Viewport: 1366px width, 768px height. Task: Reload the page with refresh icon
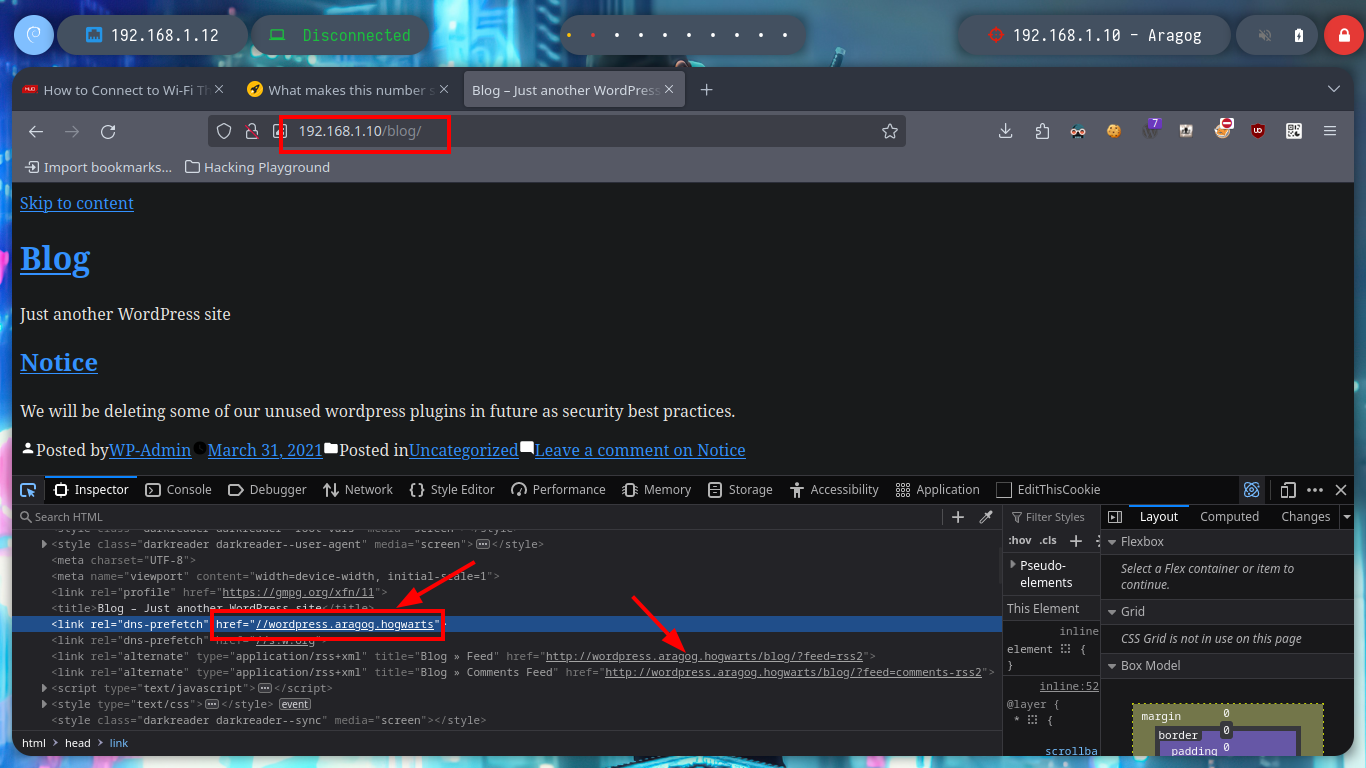108,131
